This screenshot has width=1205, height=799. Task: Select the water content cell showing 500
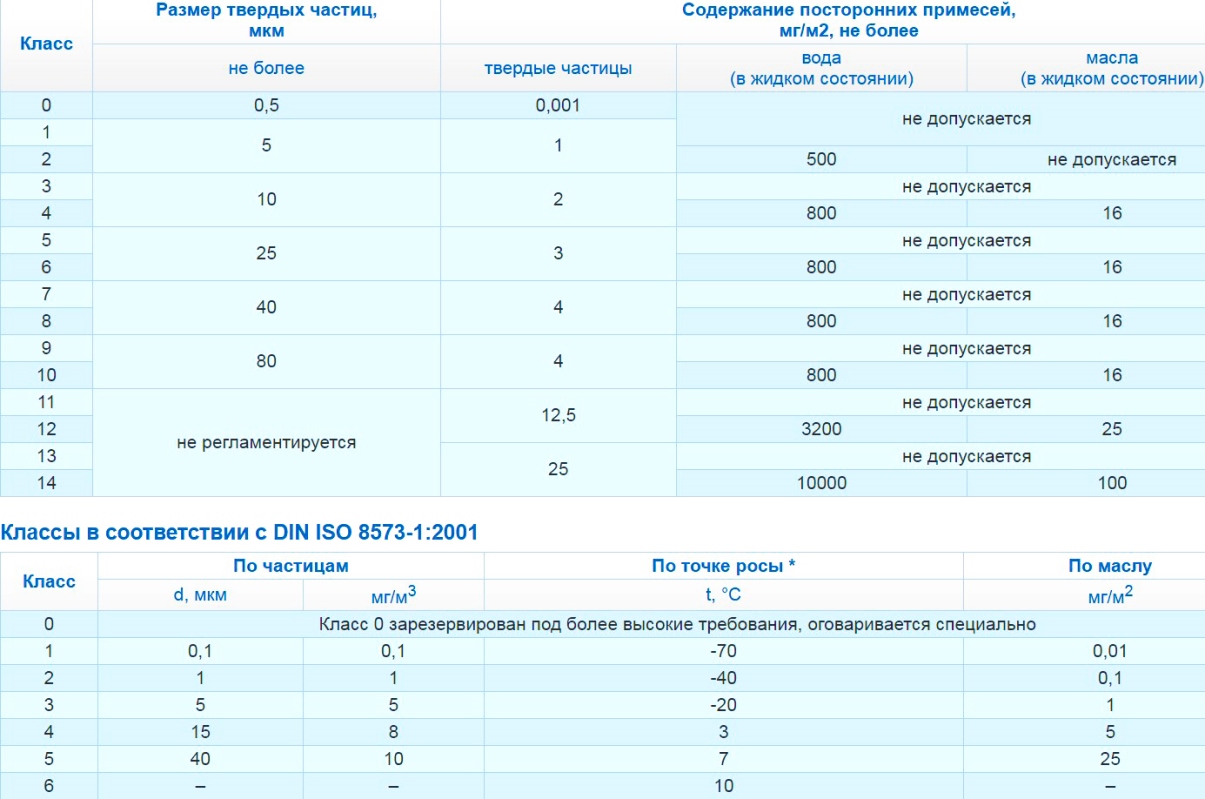821,159
